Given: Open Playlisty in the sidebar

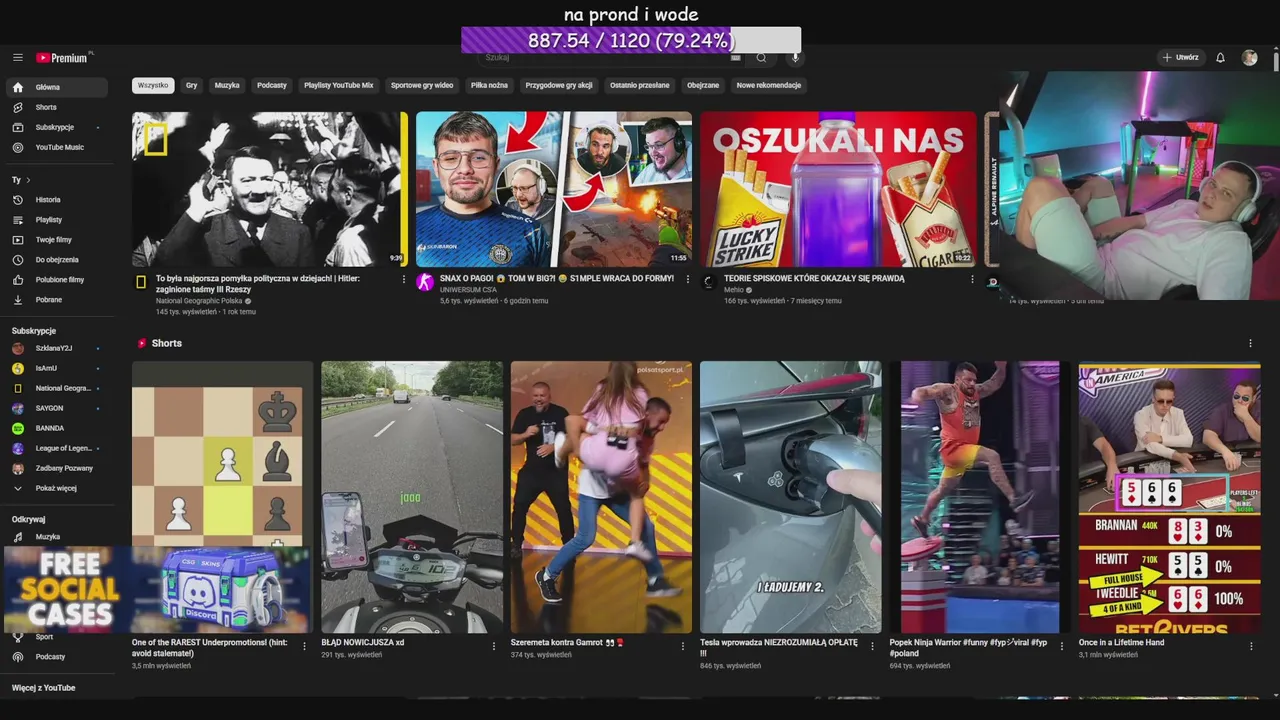Looking at the screenshot, I should [56, 220].
